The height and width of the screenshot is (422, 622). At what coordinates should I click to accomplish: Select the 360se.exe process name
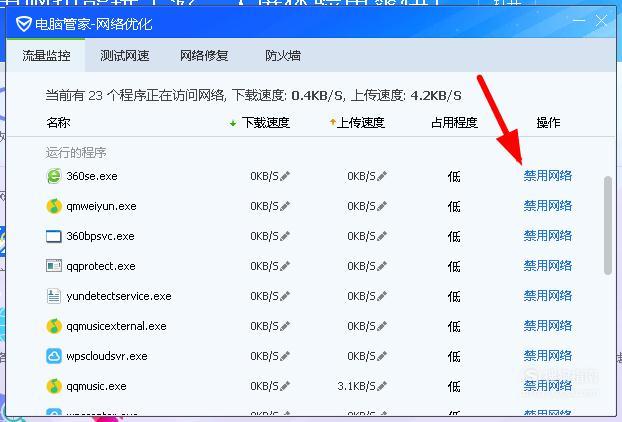pos(92,176)
